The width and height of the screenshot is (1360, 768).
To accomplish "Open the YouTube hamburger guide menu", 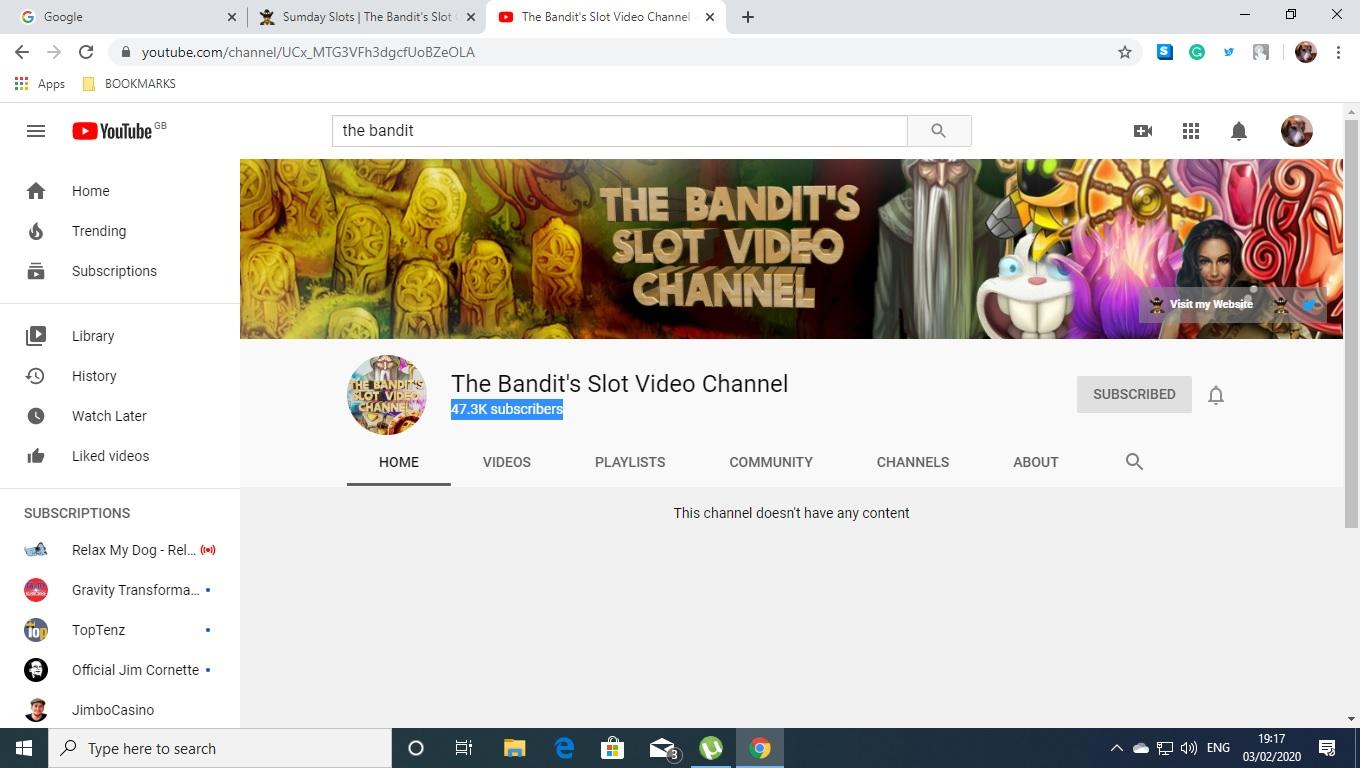I will click(36, 131).
